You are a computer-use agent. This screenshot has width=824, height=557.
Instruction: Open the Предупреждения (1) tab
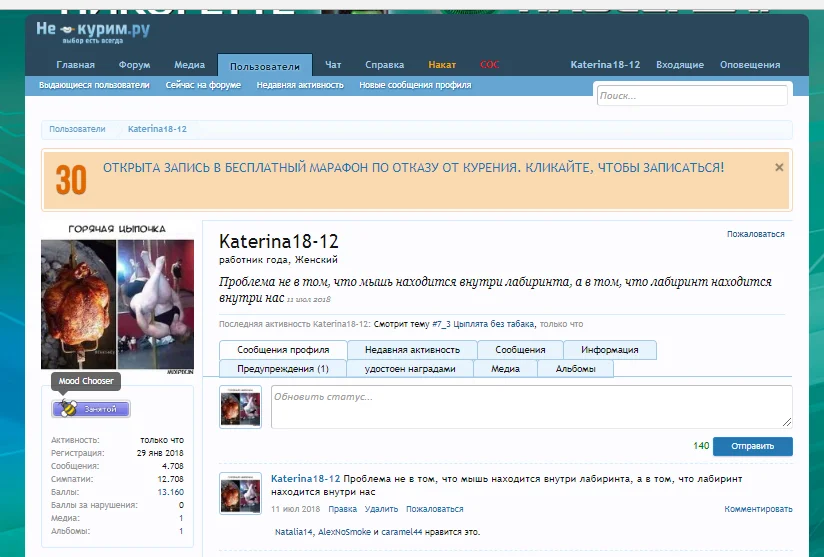click(282, 369)
